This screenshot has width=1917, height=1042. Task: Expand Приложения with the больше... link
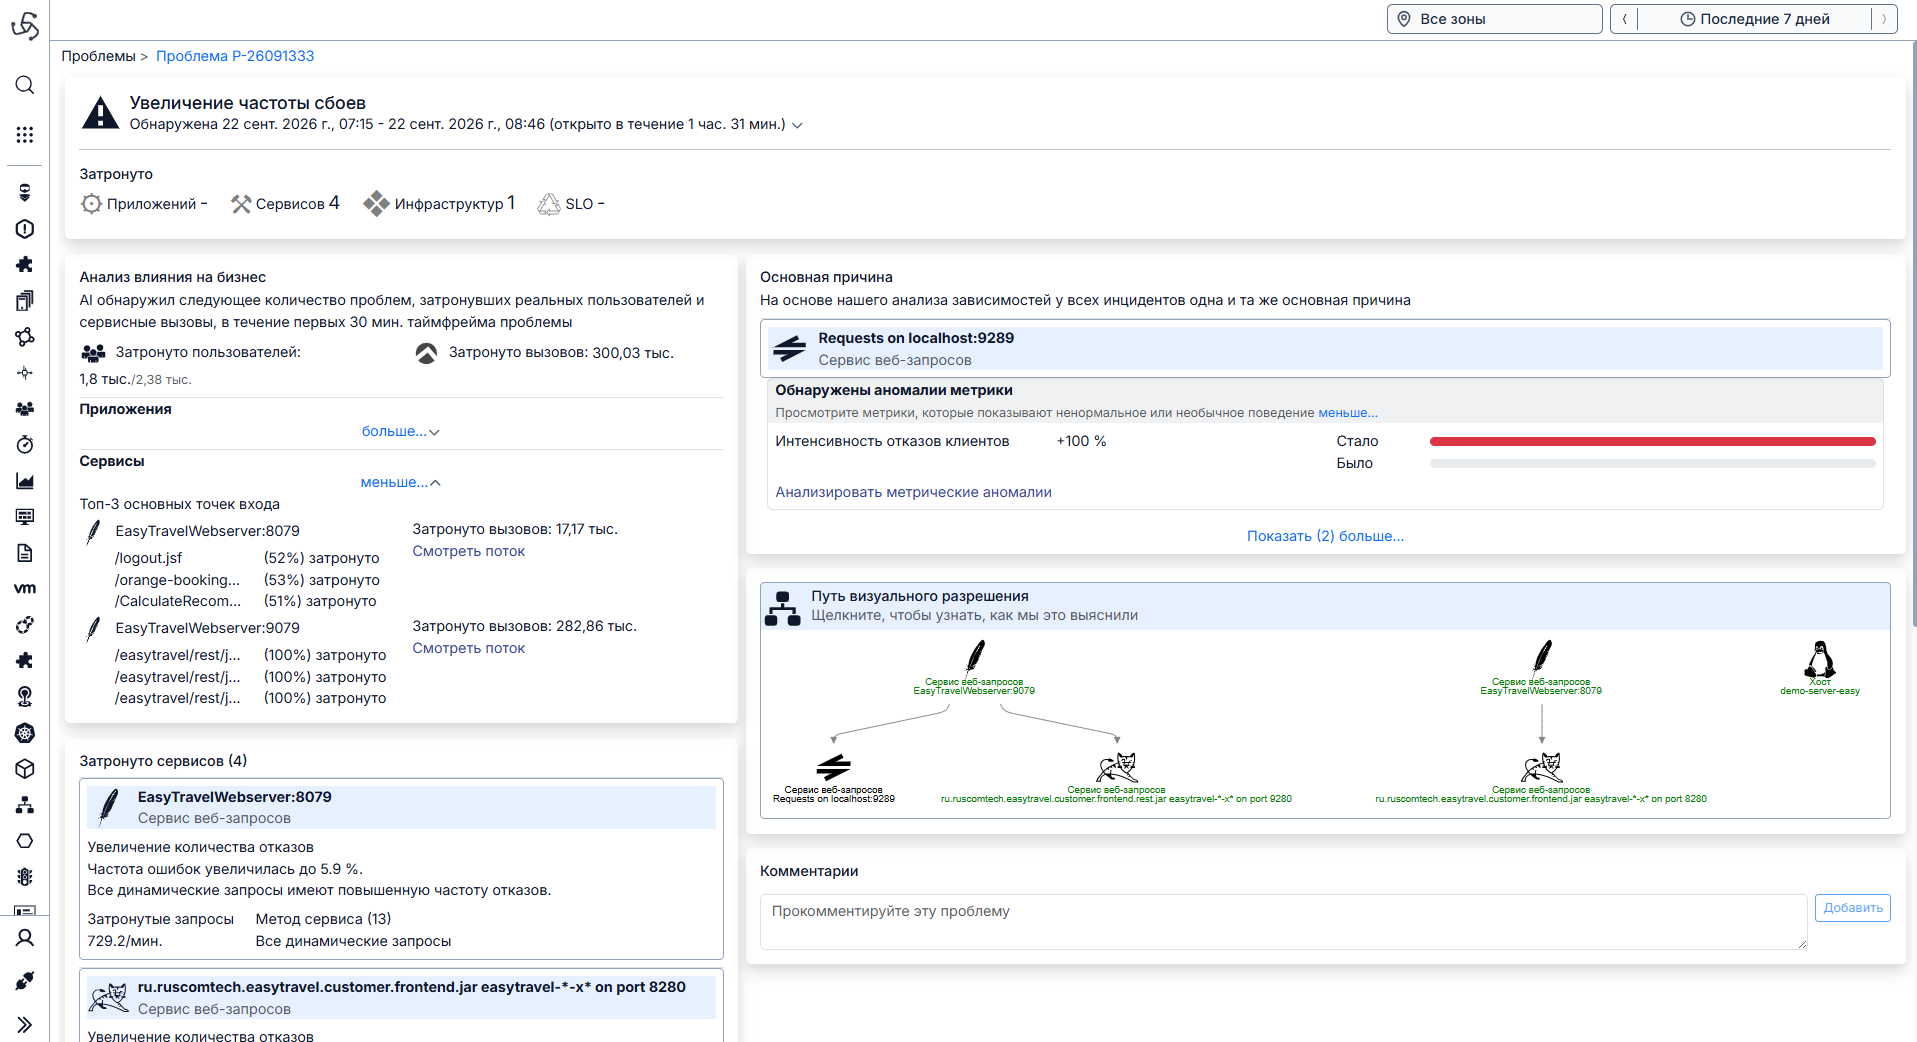tap(400, 431)
